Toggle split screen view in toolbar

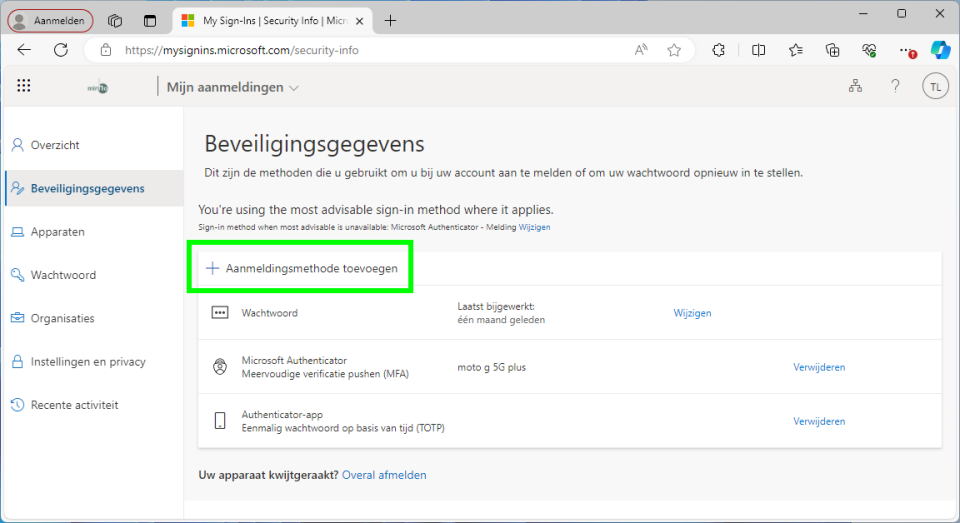[x=758, y=50]
